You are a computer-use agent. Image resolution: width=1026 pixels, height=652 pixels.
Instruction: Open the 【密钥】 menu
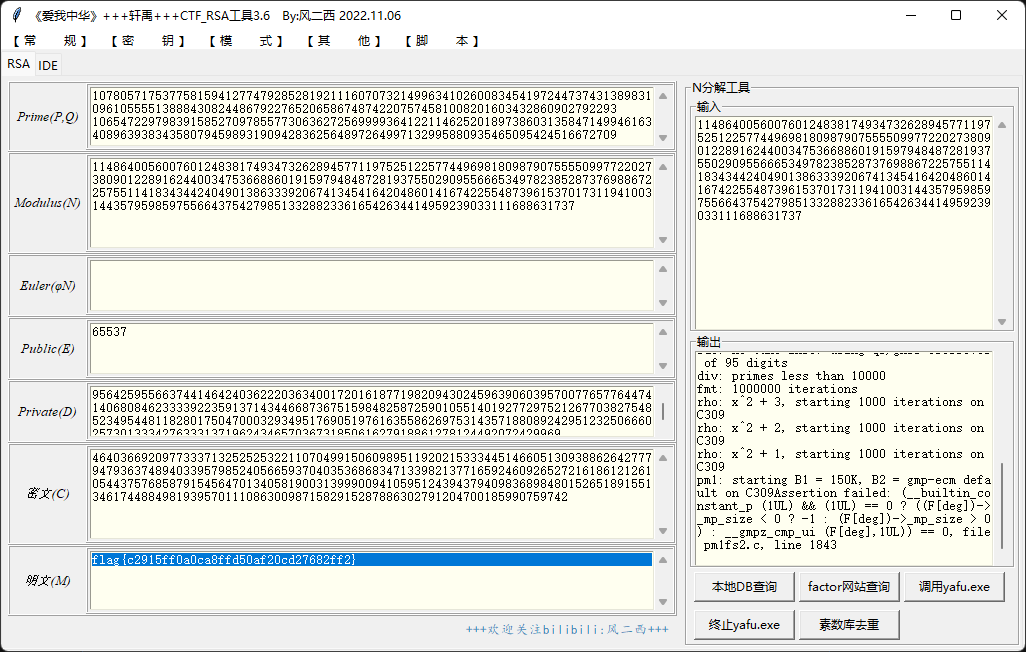pyautogui.click(x=148, y=41)
